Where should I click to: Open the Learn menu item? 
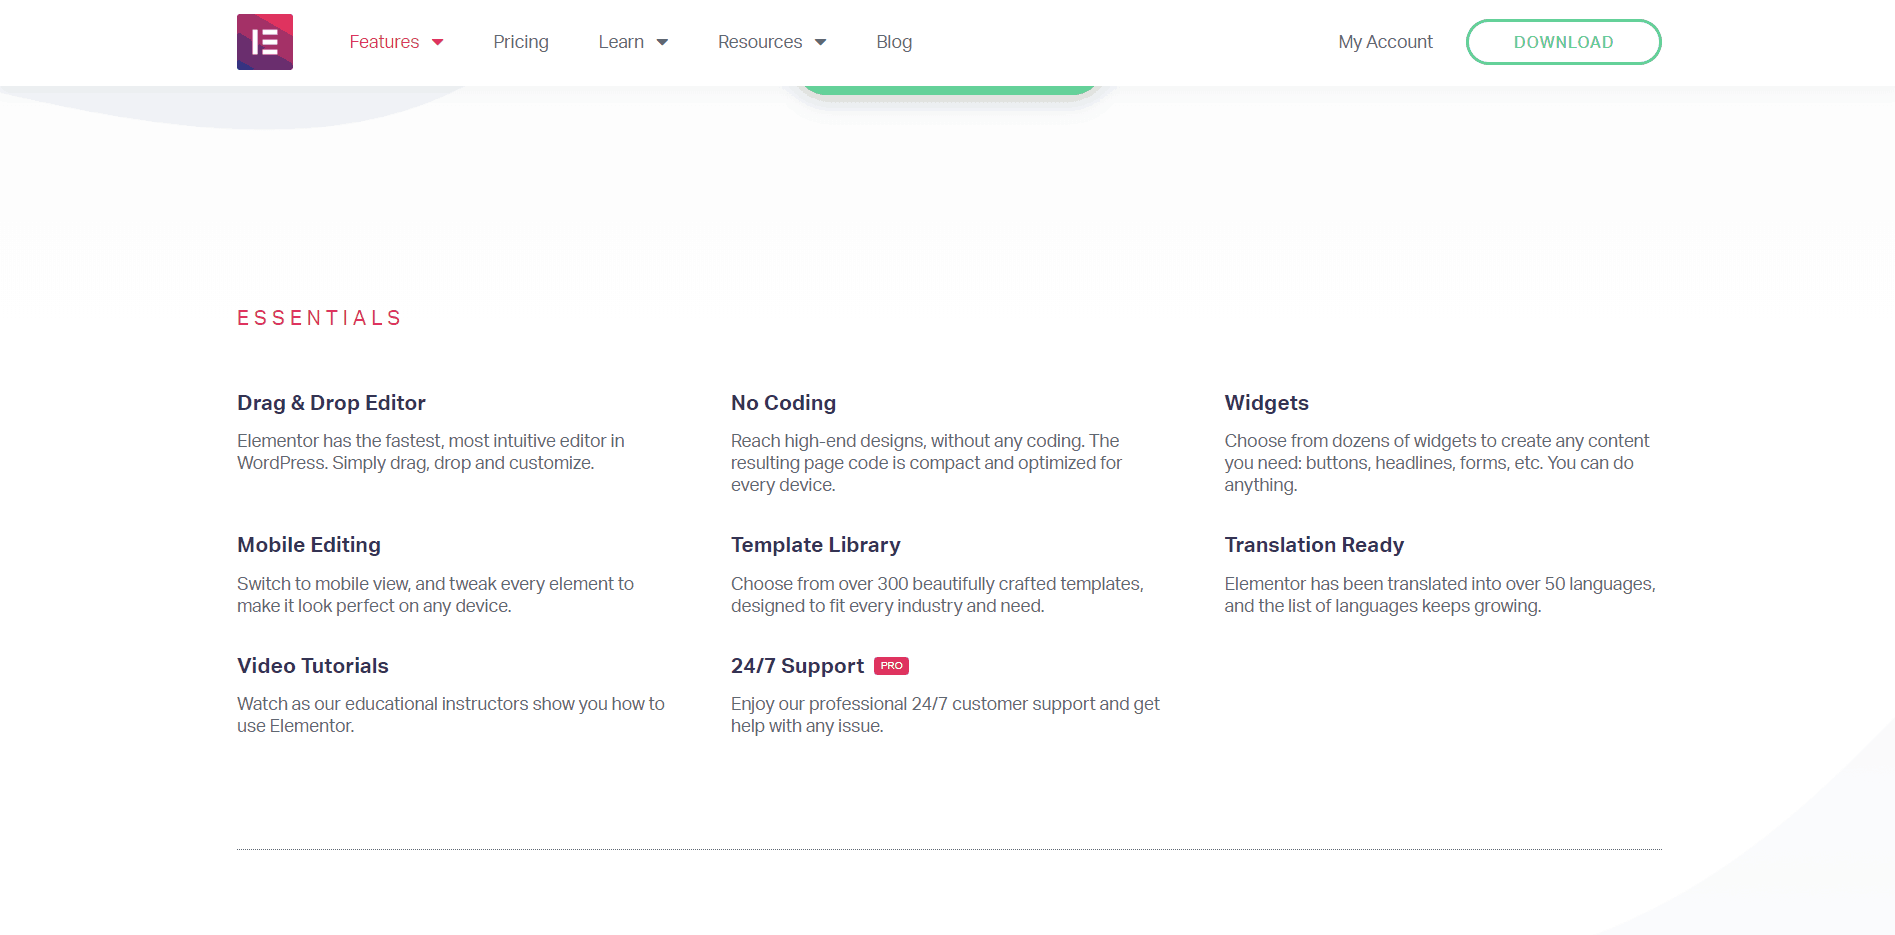(x=621, y=42)
